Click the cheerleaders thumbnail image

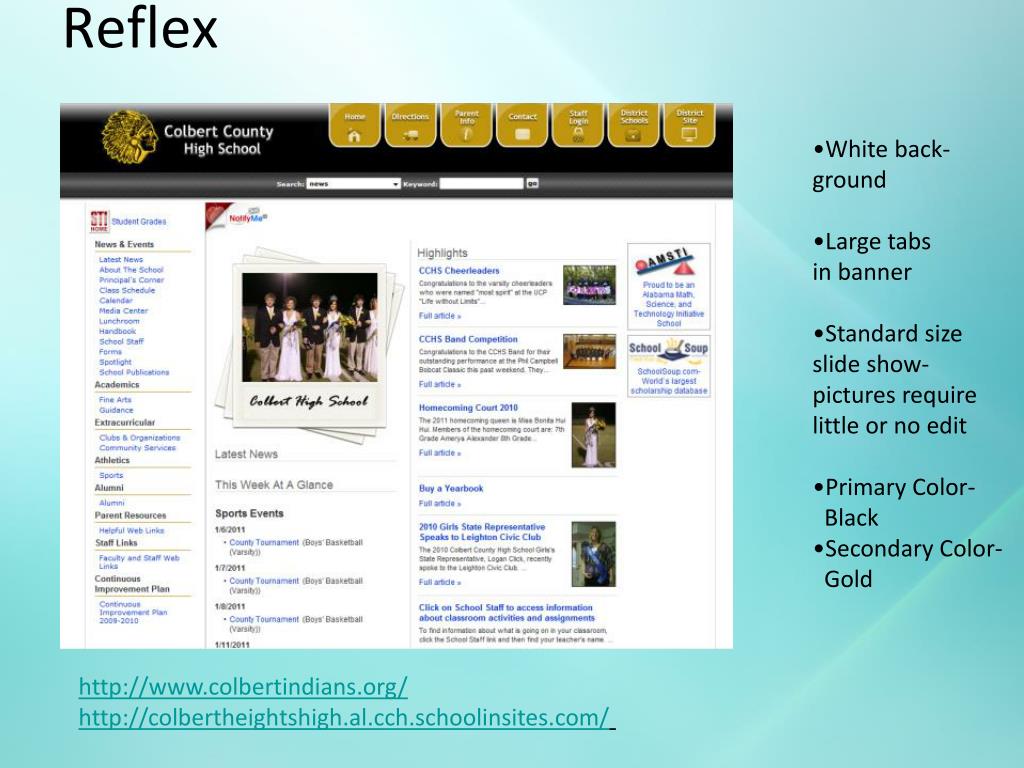point(589,284)
